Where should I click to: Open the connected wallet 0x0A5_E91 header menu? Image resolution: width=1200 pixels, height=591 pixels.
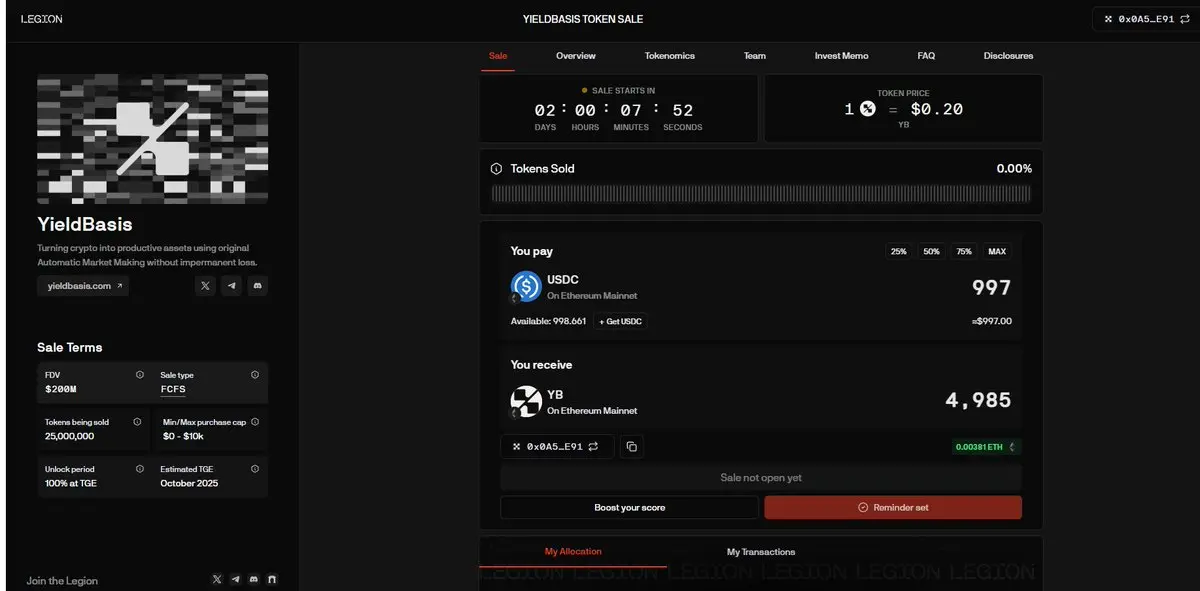1145,19
